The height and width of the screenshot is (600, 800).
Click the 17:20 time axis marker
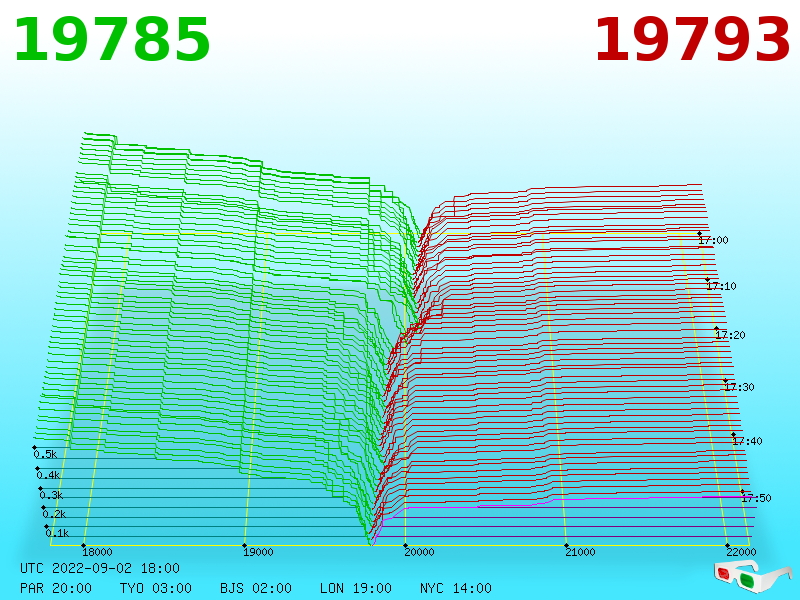click(x=730, y=335)
